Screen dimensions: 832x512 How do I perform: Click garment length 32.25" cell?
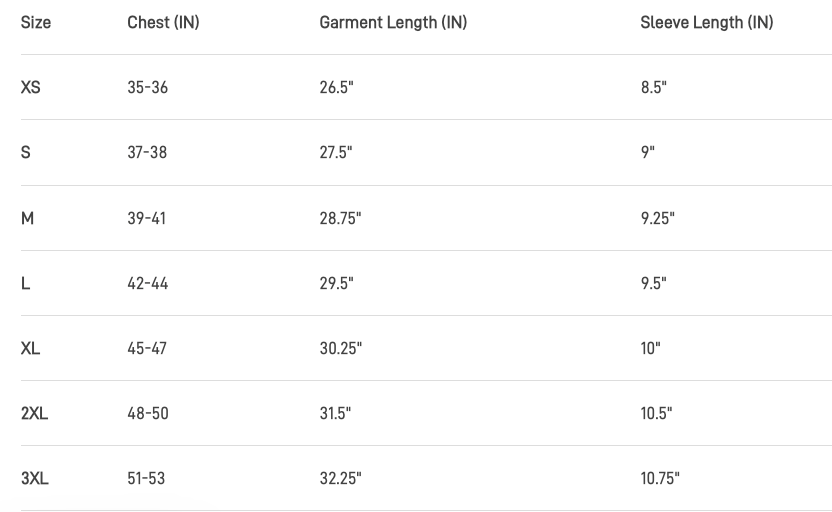click(x=340, y=479)
